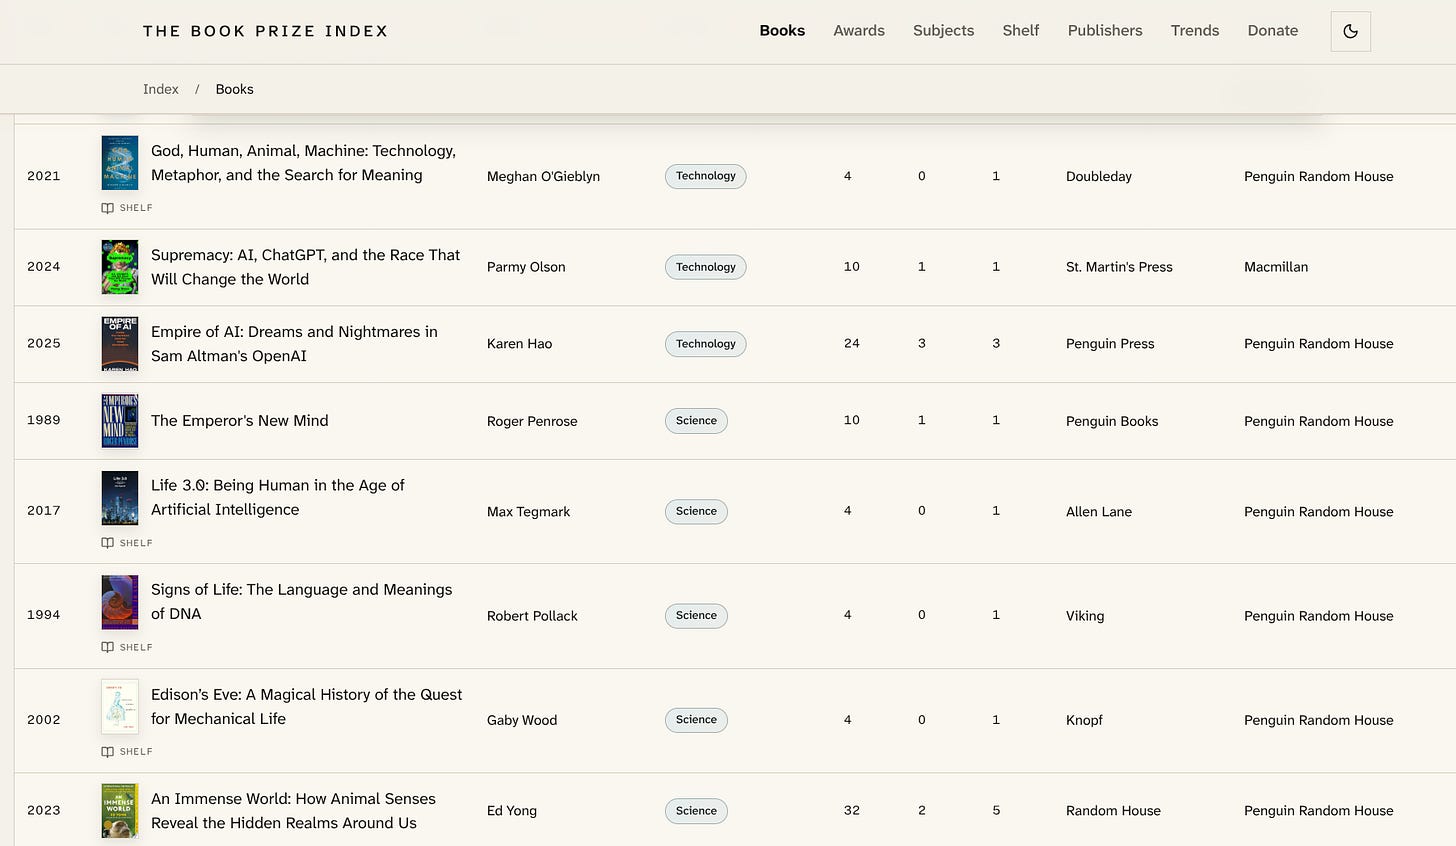Select Knopf imprint cell
This screenshot has width=1456, height=846.
pos(1084,720)
